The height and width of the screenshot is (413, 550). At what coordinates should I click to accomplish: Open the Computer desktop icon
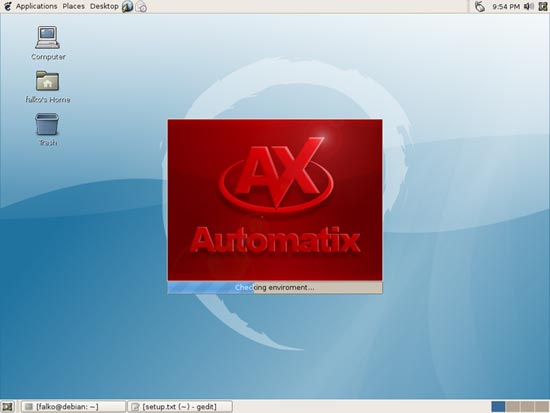(48, 43)
